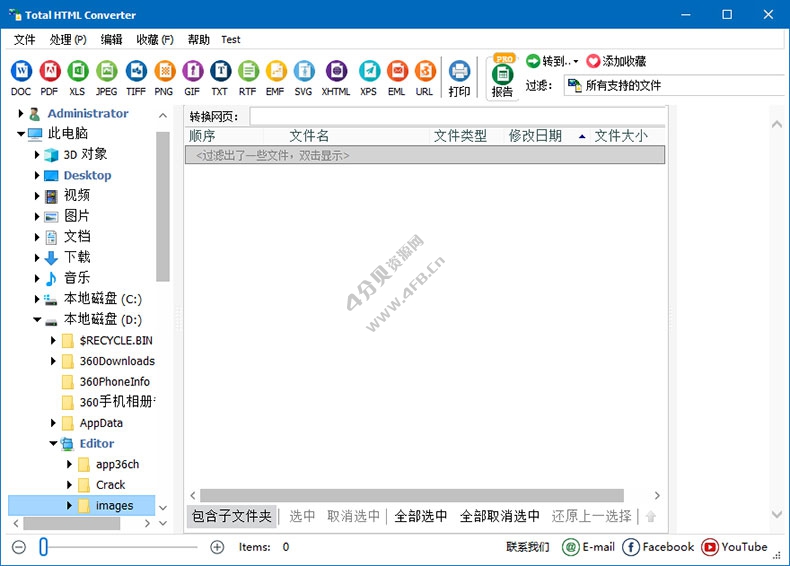Click the zoom slider handle
The height and width of the screenshot is (566, 790).
click(x=43, y=547)
